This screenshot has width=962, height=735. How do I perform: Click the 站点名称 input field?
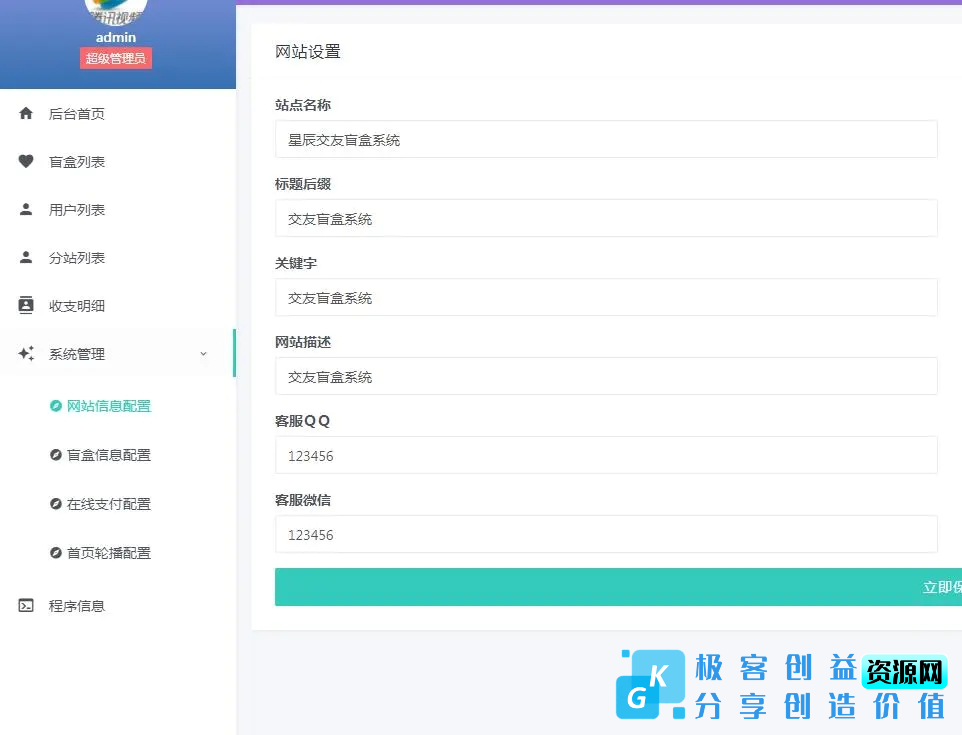click(606, 139)
